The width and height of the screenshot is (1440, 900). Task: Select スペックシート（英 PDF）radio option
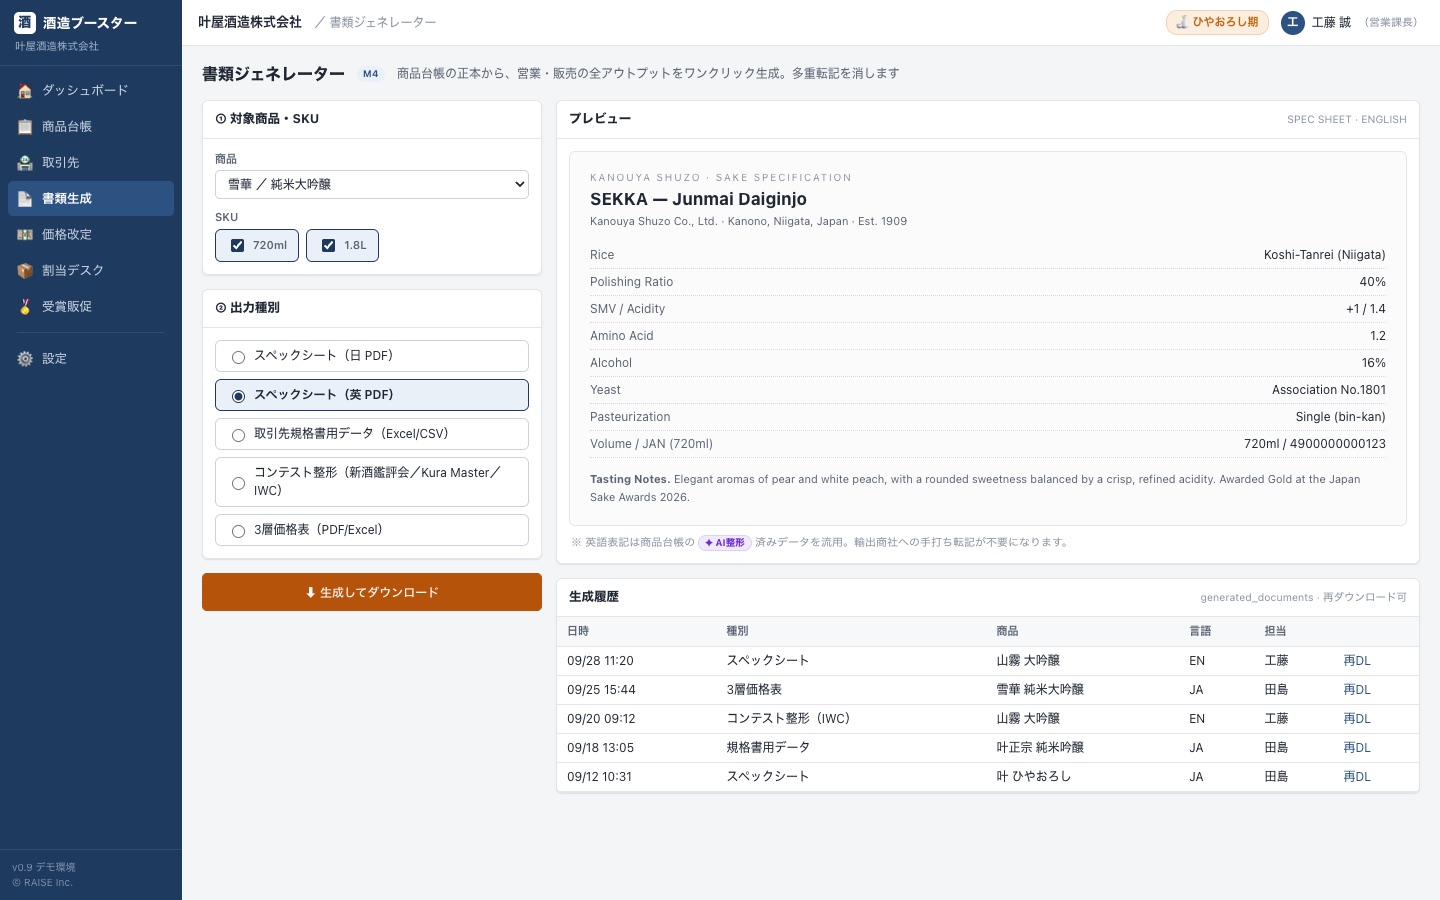point(372,395)
